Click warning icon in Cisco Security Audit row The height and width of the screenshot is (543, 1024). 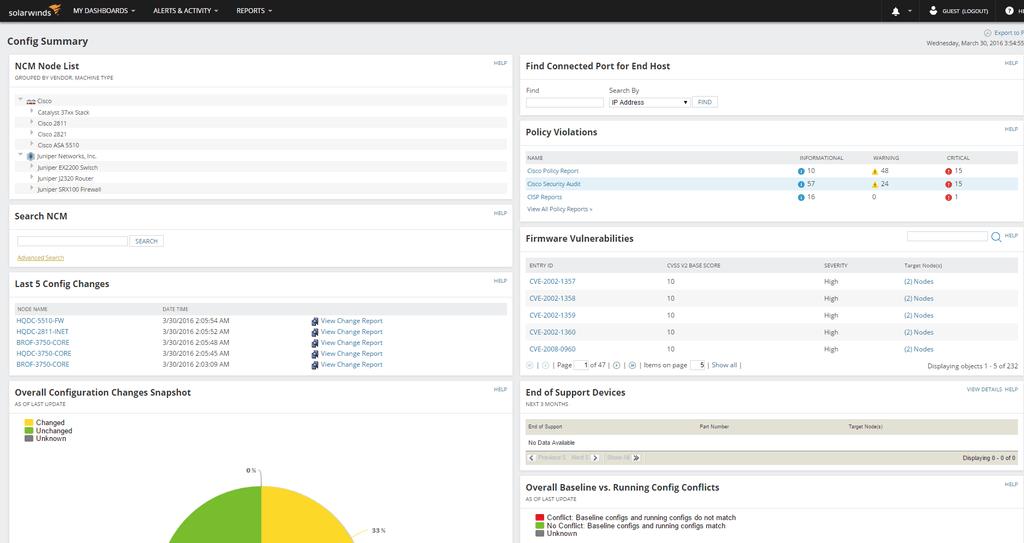[x=875, y=184]
